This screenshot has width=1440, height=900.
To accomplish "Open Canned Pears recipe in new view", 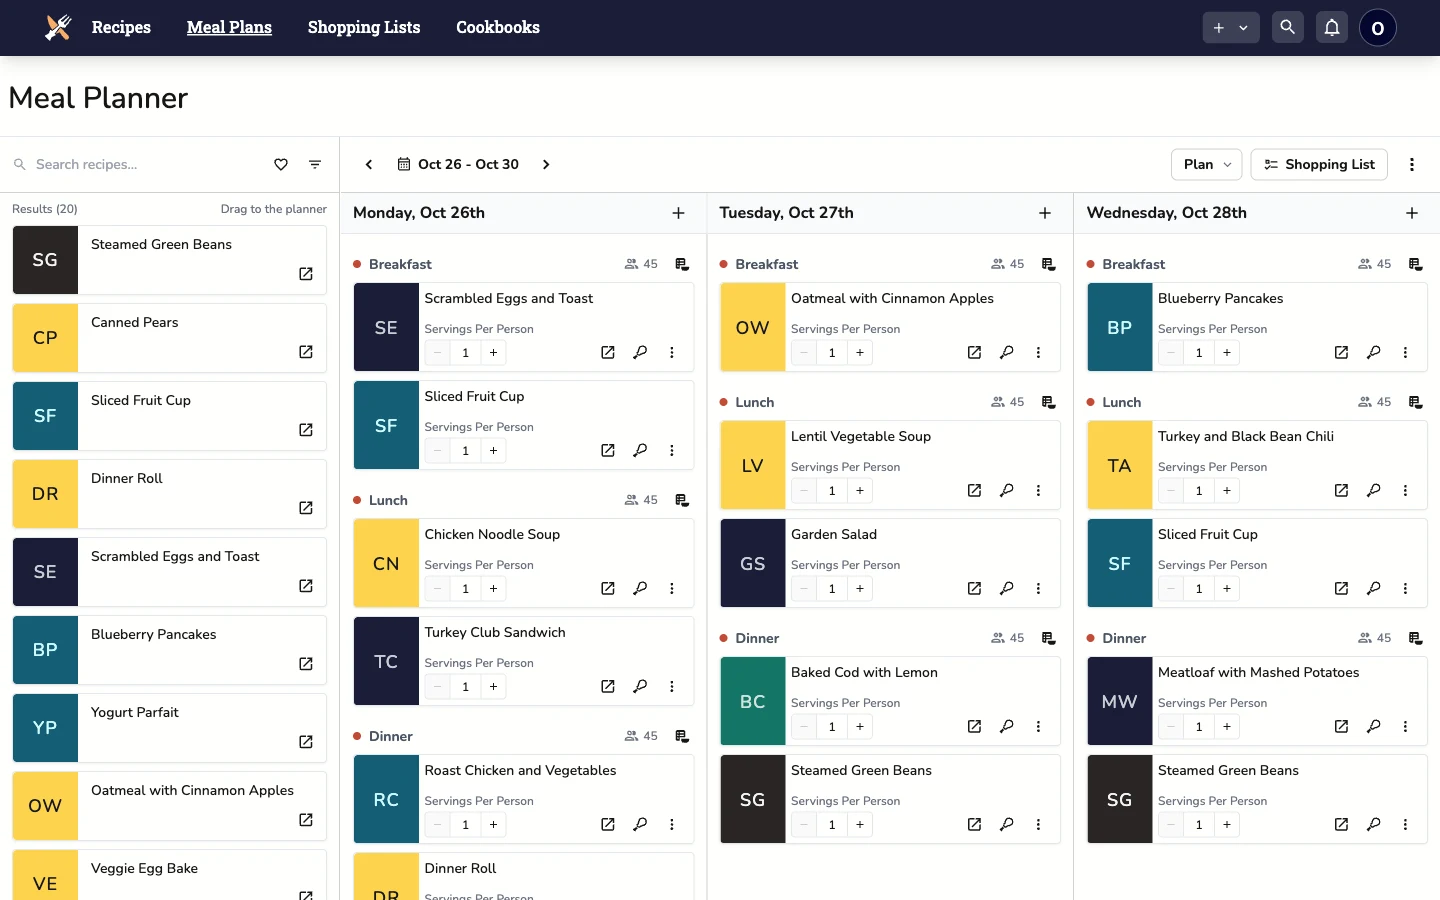I will pyautogui.click(x=306, y=352).
